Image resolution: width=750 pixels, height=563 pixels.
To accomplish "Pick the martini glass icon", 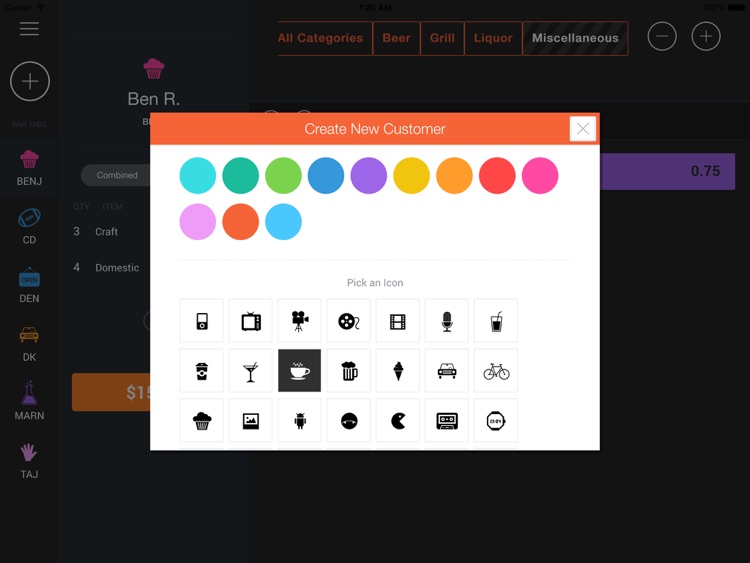I will [x=251, y=371].
